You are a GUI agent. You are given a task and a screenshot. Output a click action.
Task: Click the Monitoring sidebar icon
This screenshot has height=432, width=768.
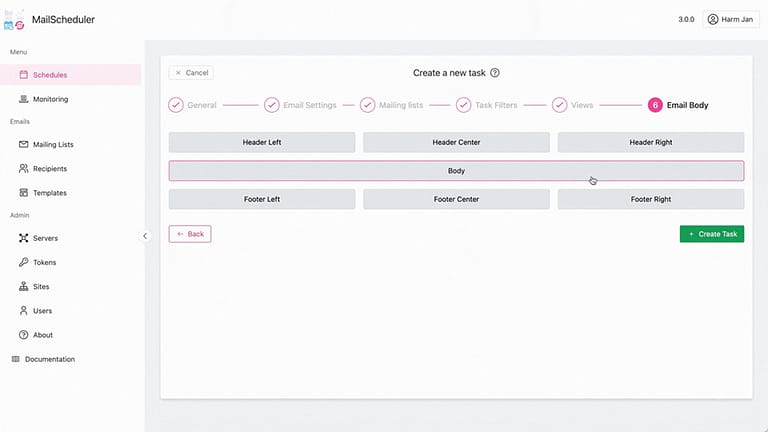(x=24, y=99)
